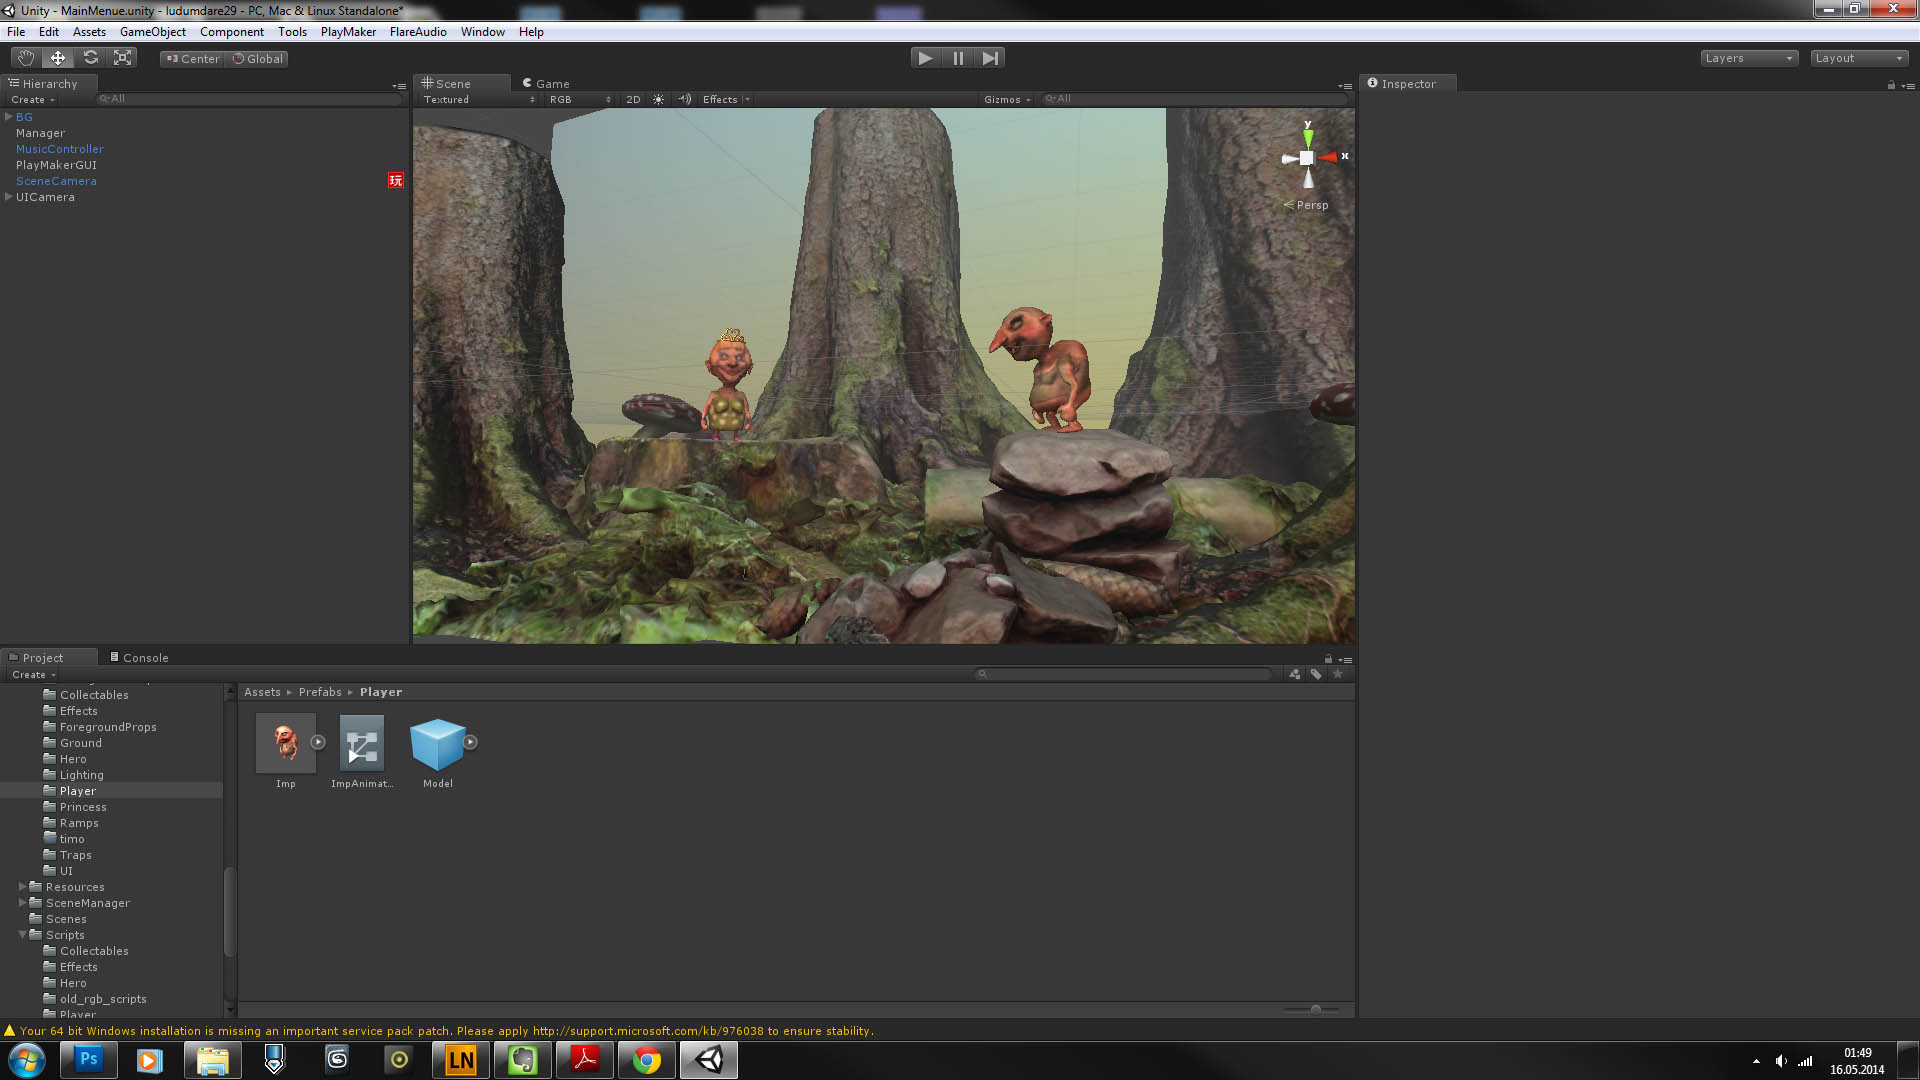Screen dimensions: 1920x1080
Task: Open the Layers dropdown
Action: (x=1749, y=58)
